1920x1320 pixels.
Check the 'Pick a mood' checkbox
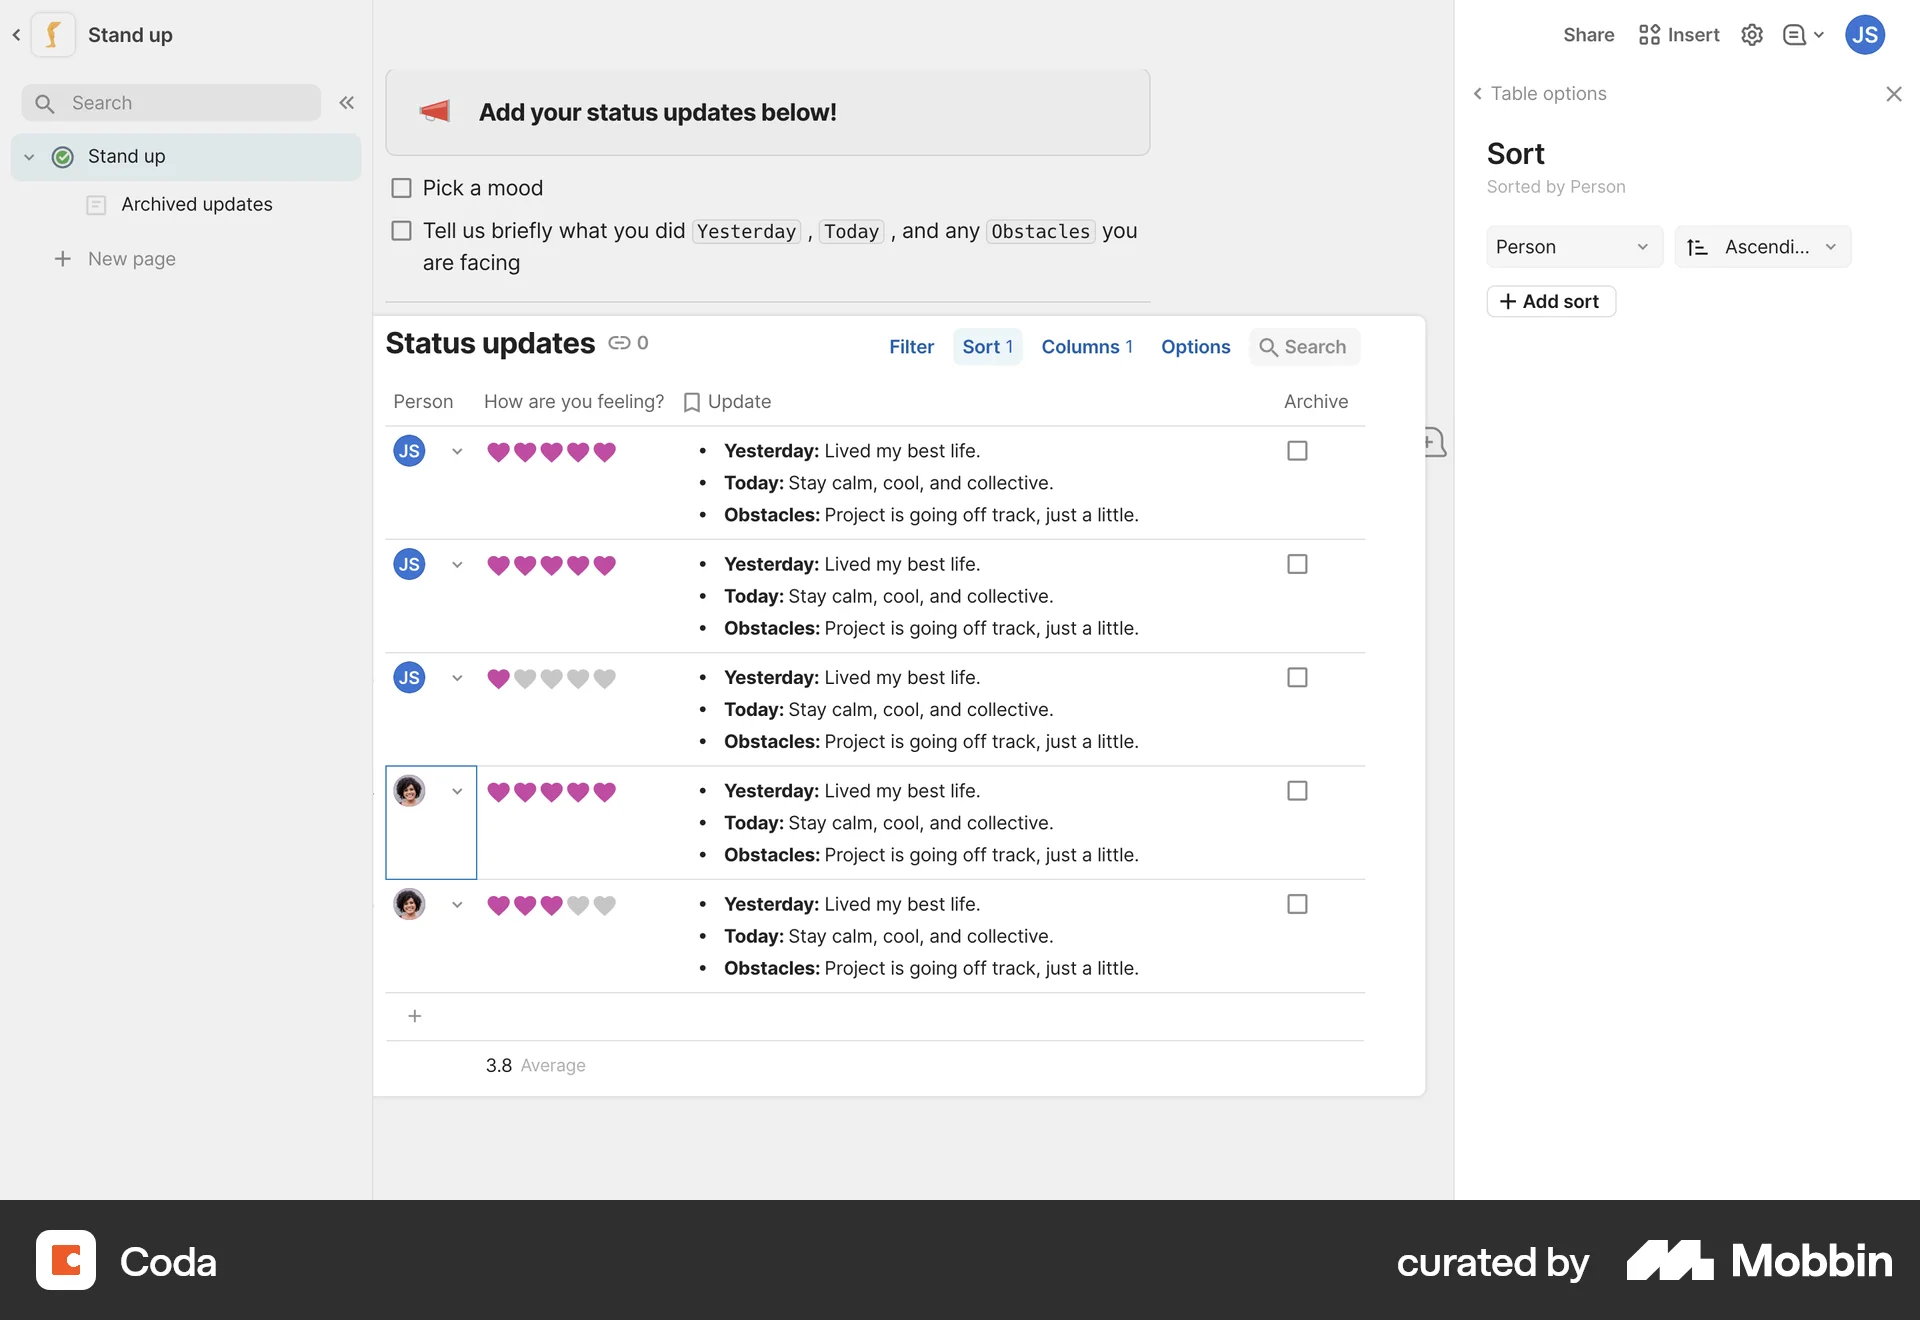click(x=401, y=187)
